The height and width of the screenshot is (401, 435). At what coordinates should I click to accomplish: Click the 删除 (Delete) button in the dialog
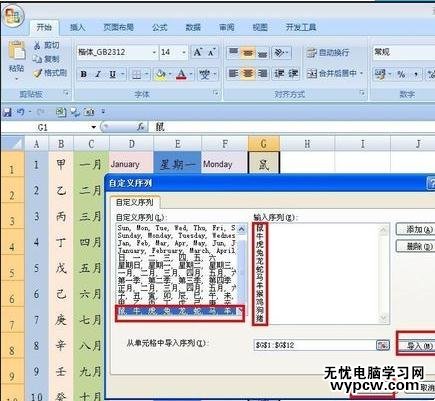pyautogui.click(x=416, y=246)
